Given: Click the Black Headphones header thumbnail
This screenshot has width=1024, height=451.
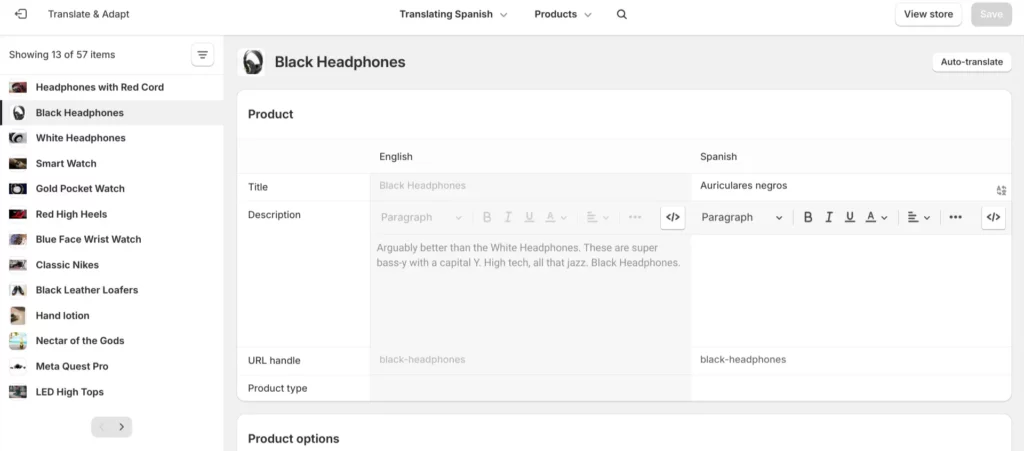Looking at the screenshot, I should point(251,62).
